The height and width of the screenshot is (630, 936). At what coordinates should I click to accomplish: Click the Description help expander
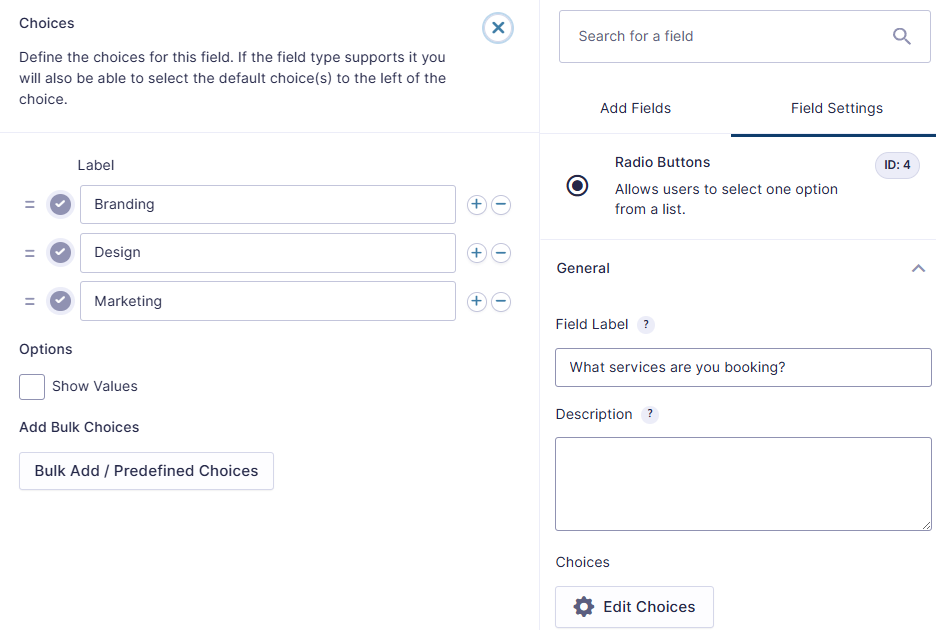(x=649, y=414)
